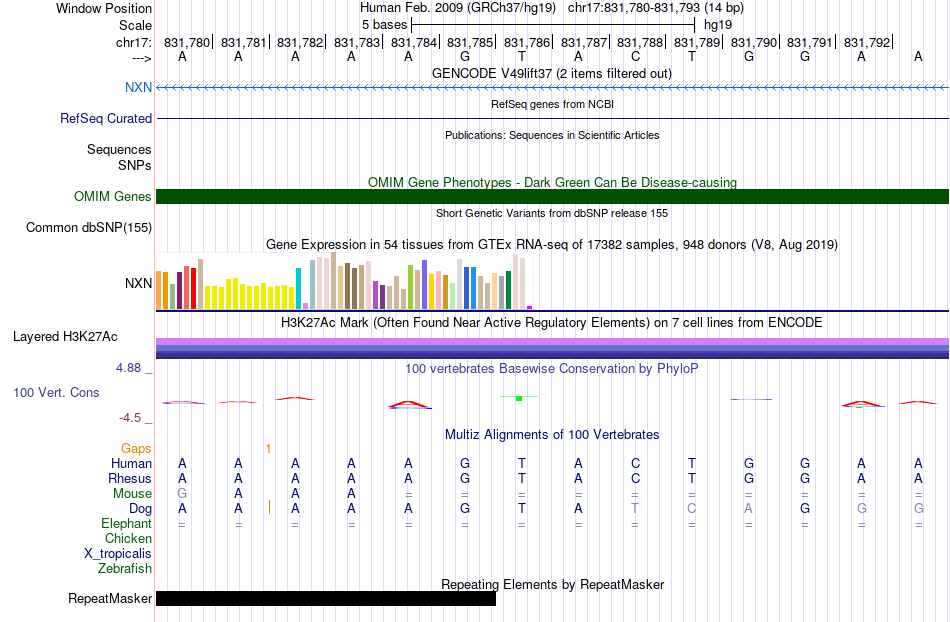
Task: Click the dark green OMIM gene bar
Action: click(x=553, y=196)
